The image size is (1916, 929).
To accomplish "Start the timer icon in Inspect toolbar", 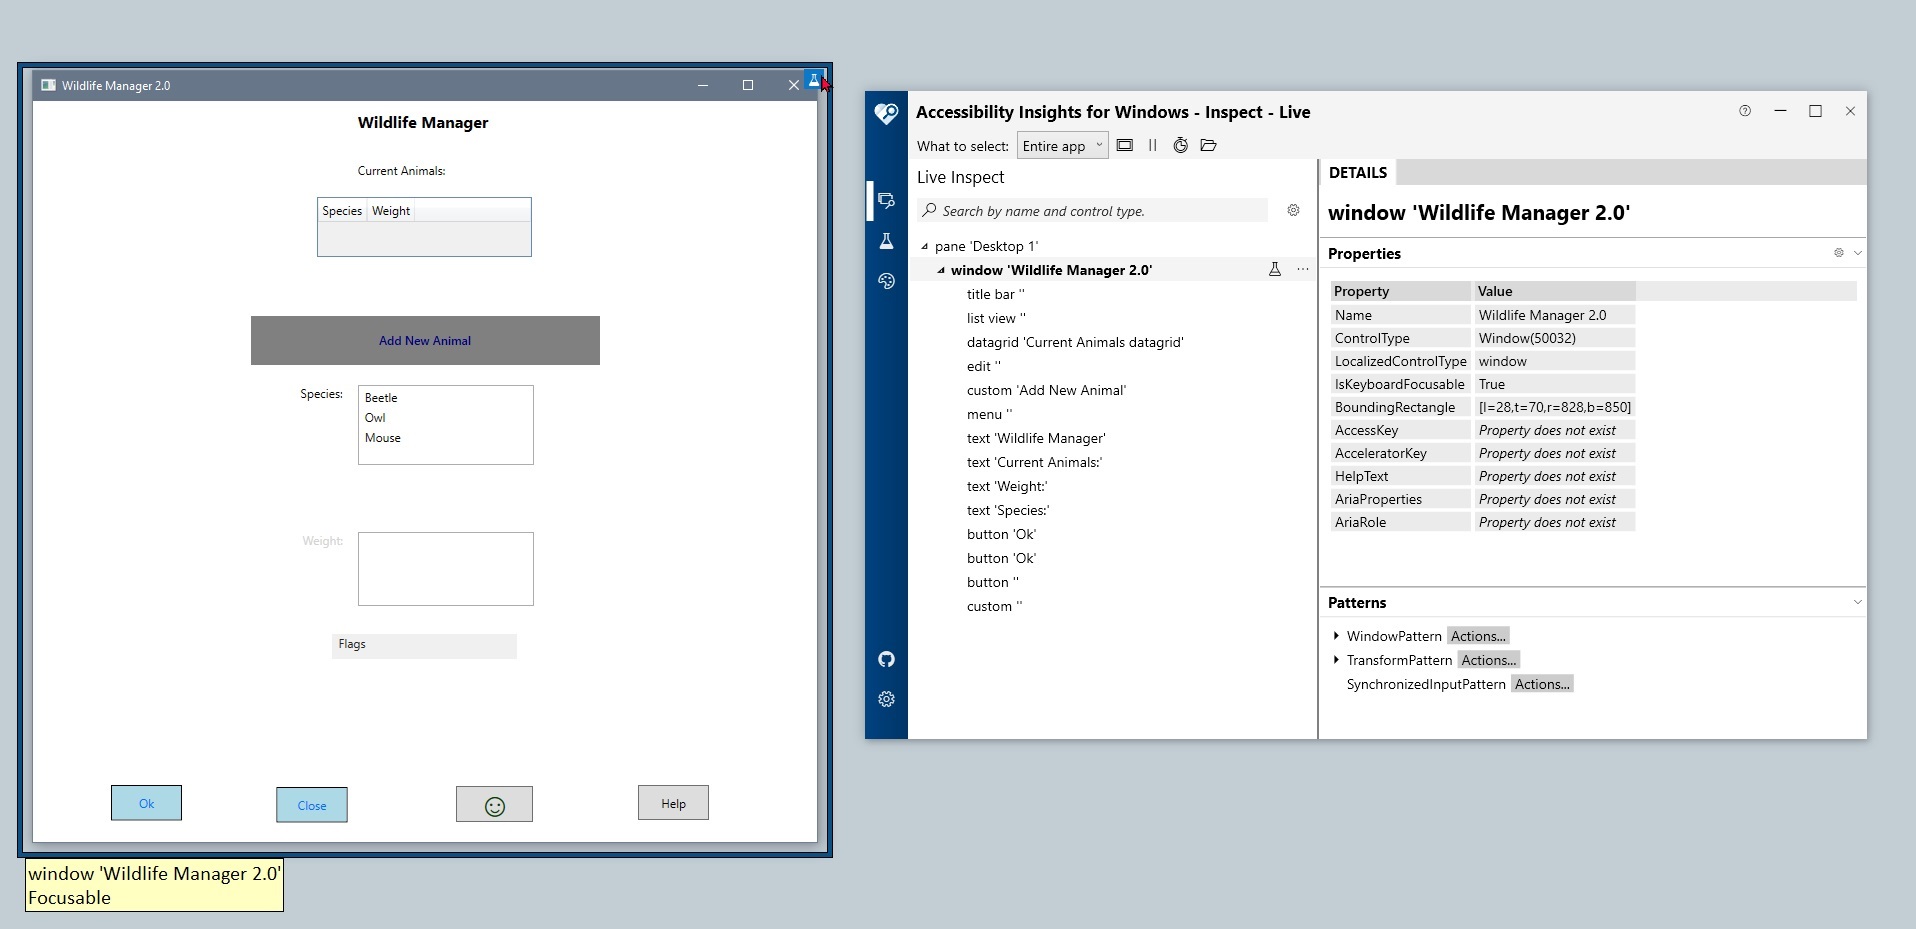I will (x=1180, y=145).
